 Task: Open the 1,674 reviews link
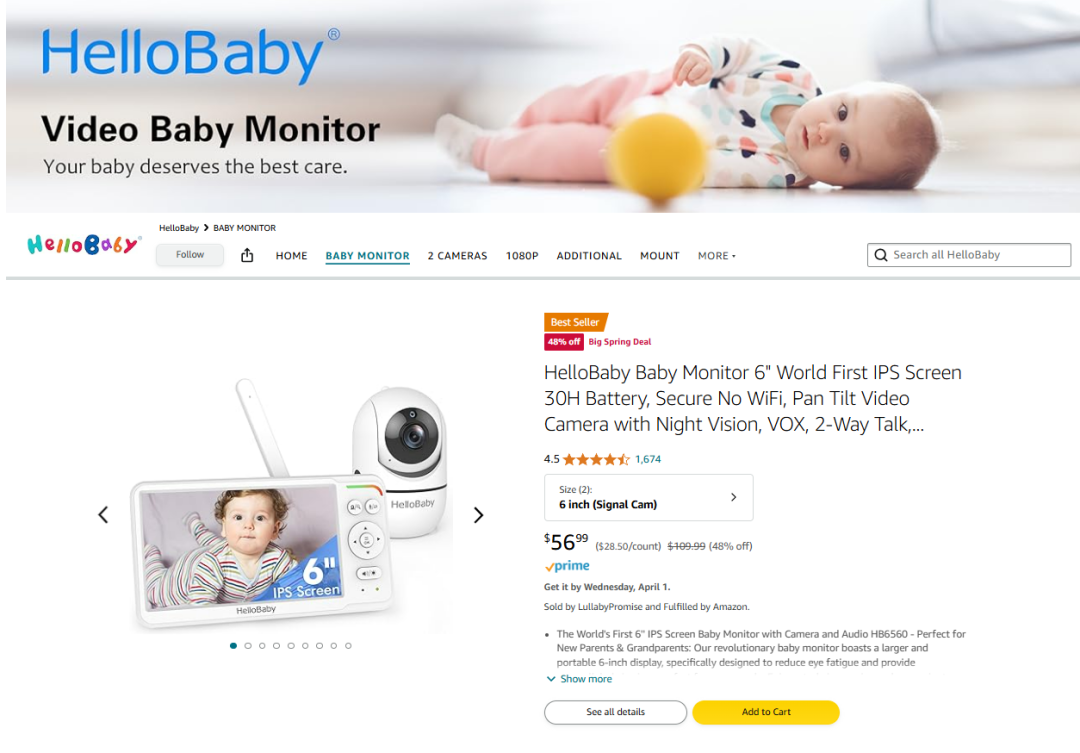tap(648, 460)
